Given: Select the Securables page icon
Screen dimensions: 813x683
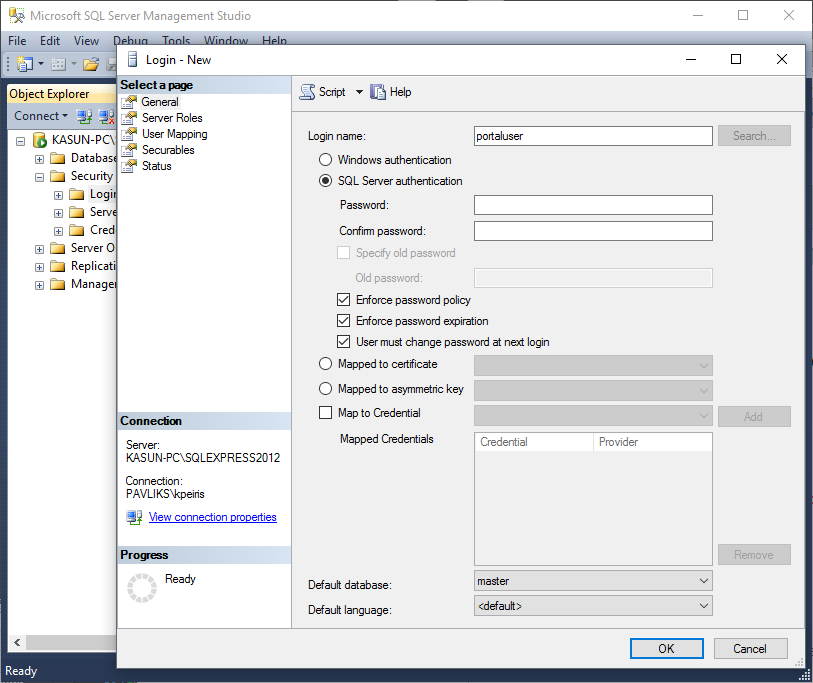Looking at the screenshot, I should (129, 150).
